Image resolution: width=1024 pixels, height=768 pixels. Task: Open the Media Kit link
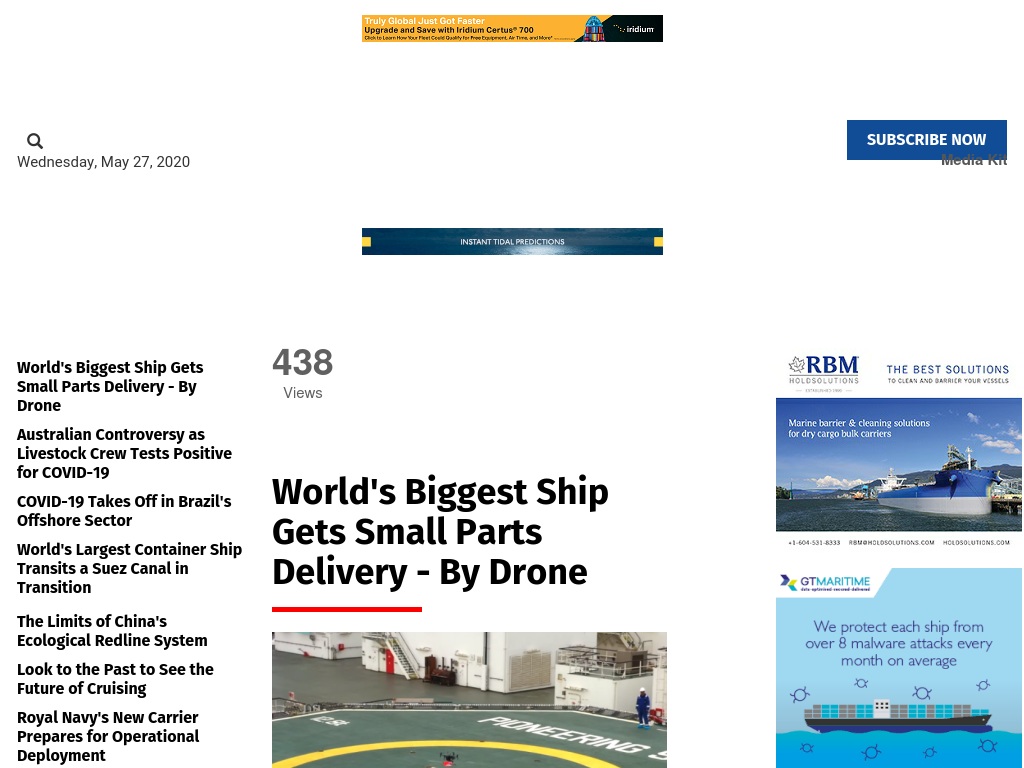(973, 160)
